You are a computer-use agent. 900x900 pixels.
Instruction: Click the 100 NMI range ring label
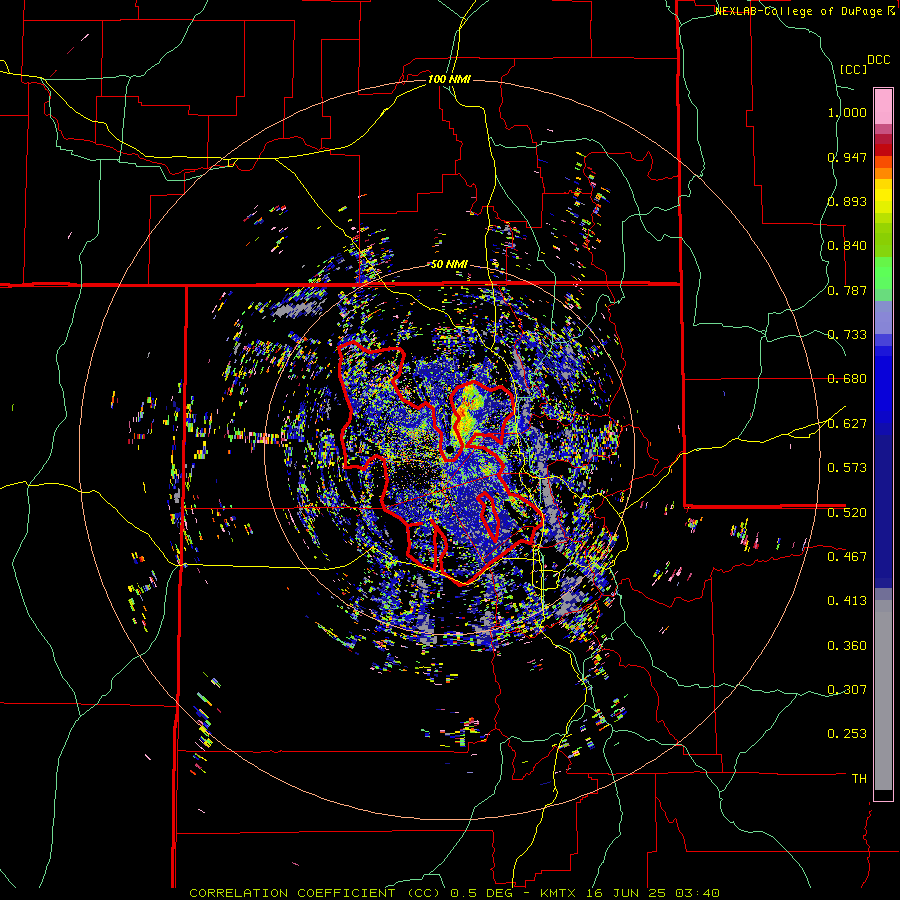[449, 79]
